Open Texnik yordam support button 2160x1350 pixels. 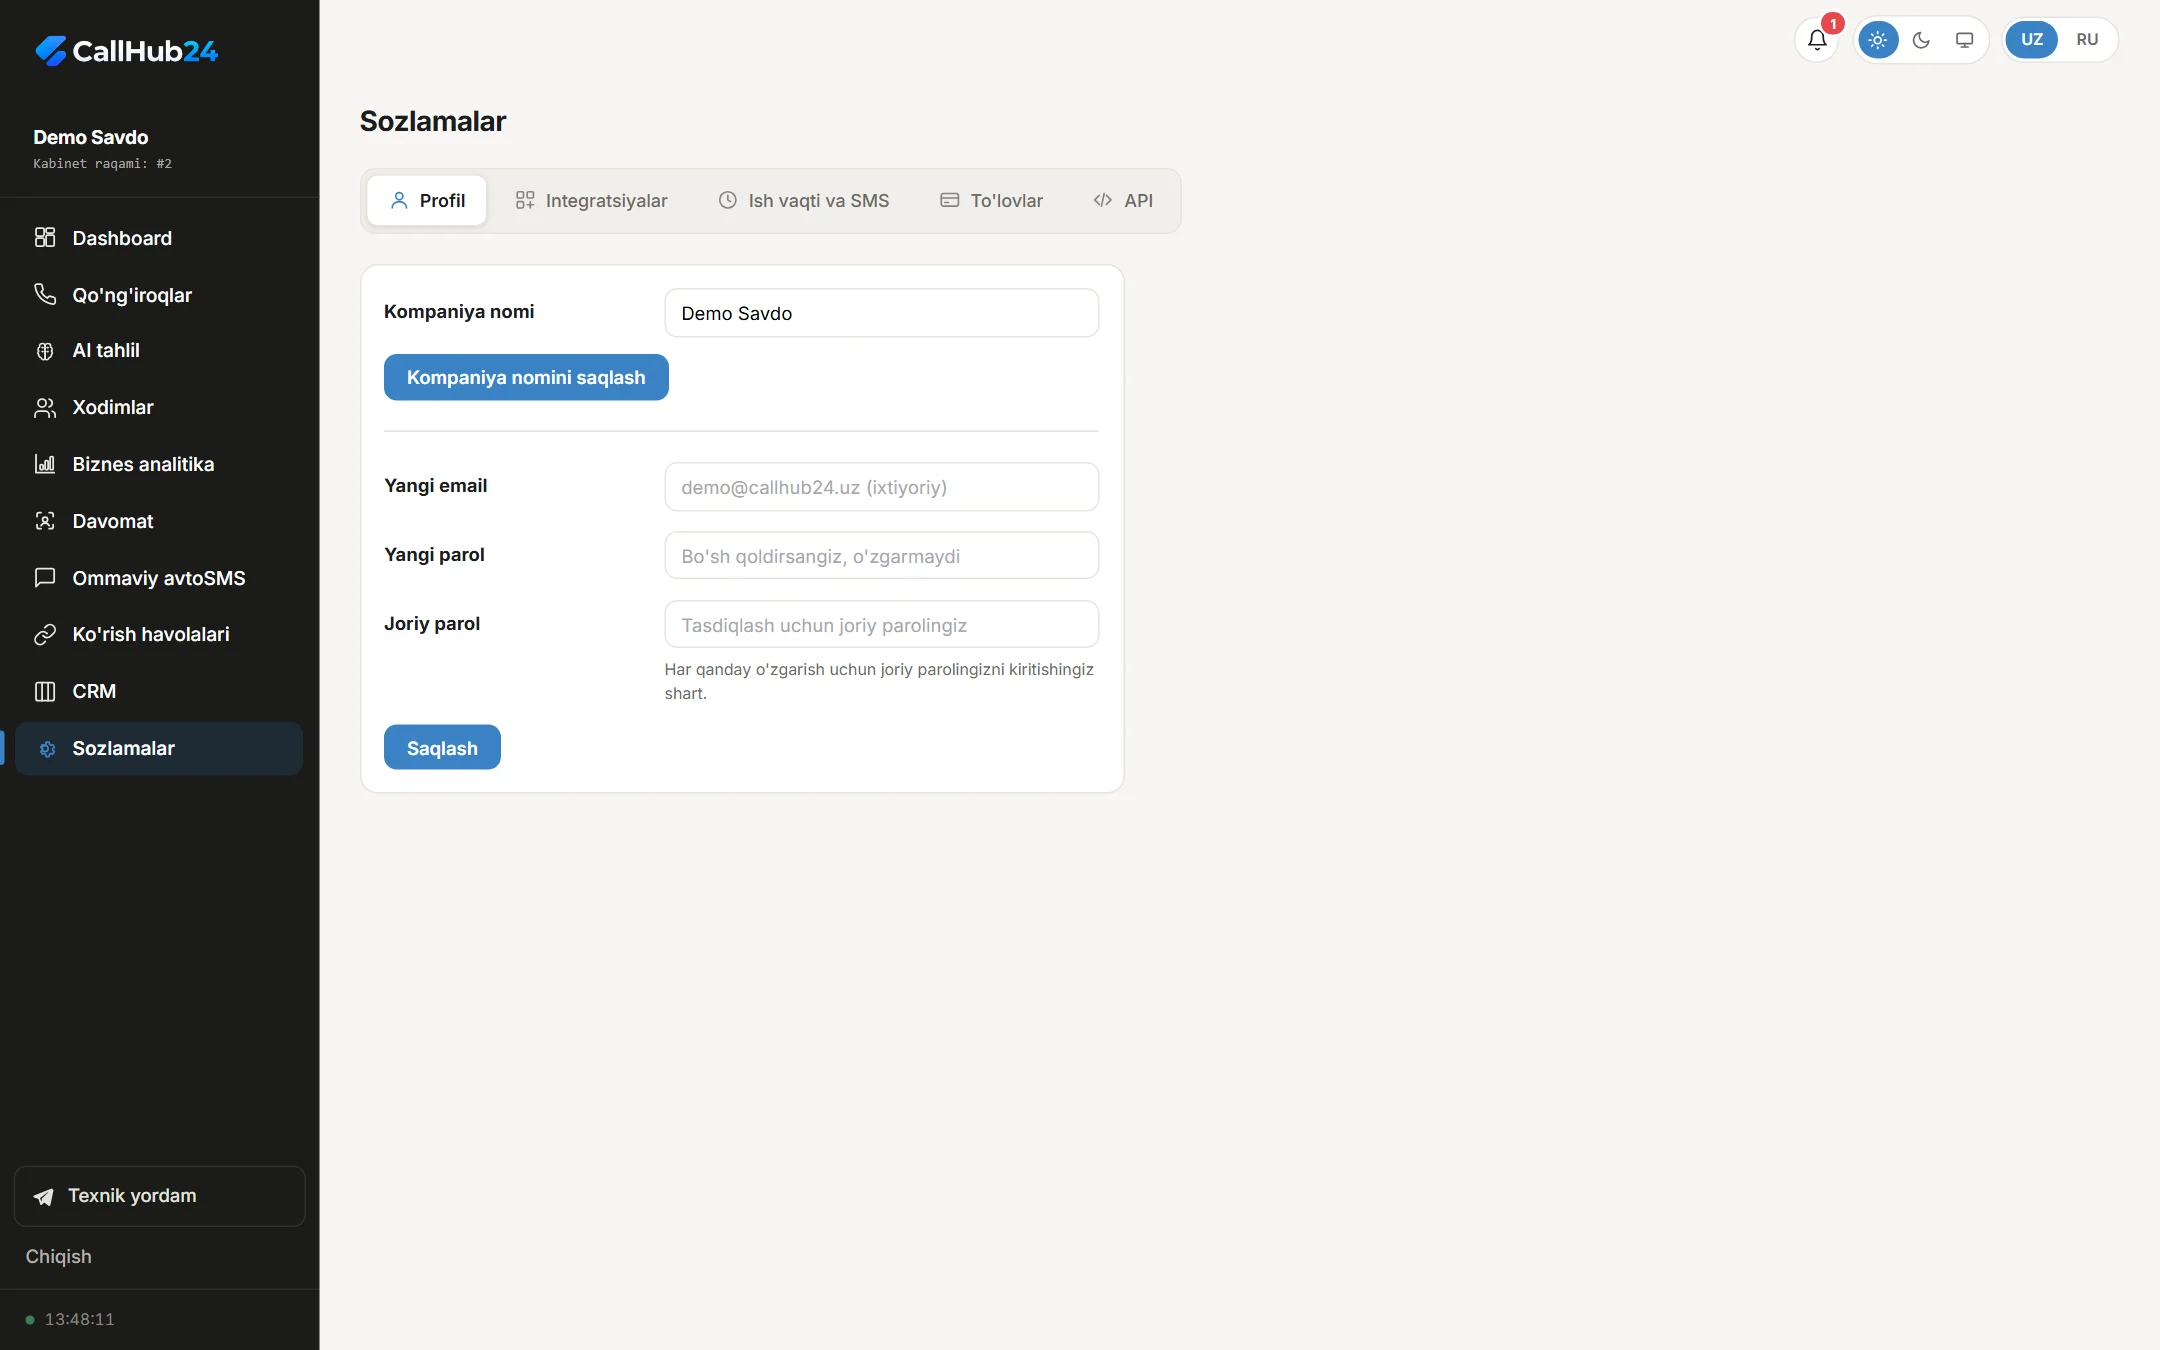[x=159, y=1196]
